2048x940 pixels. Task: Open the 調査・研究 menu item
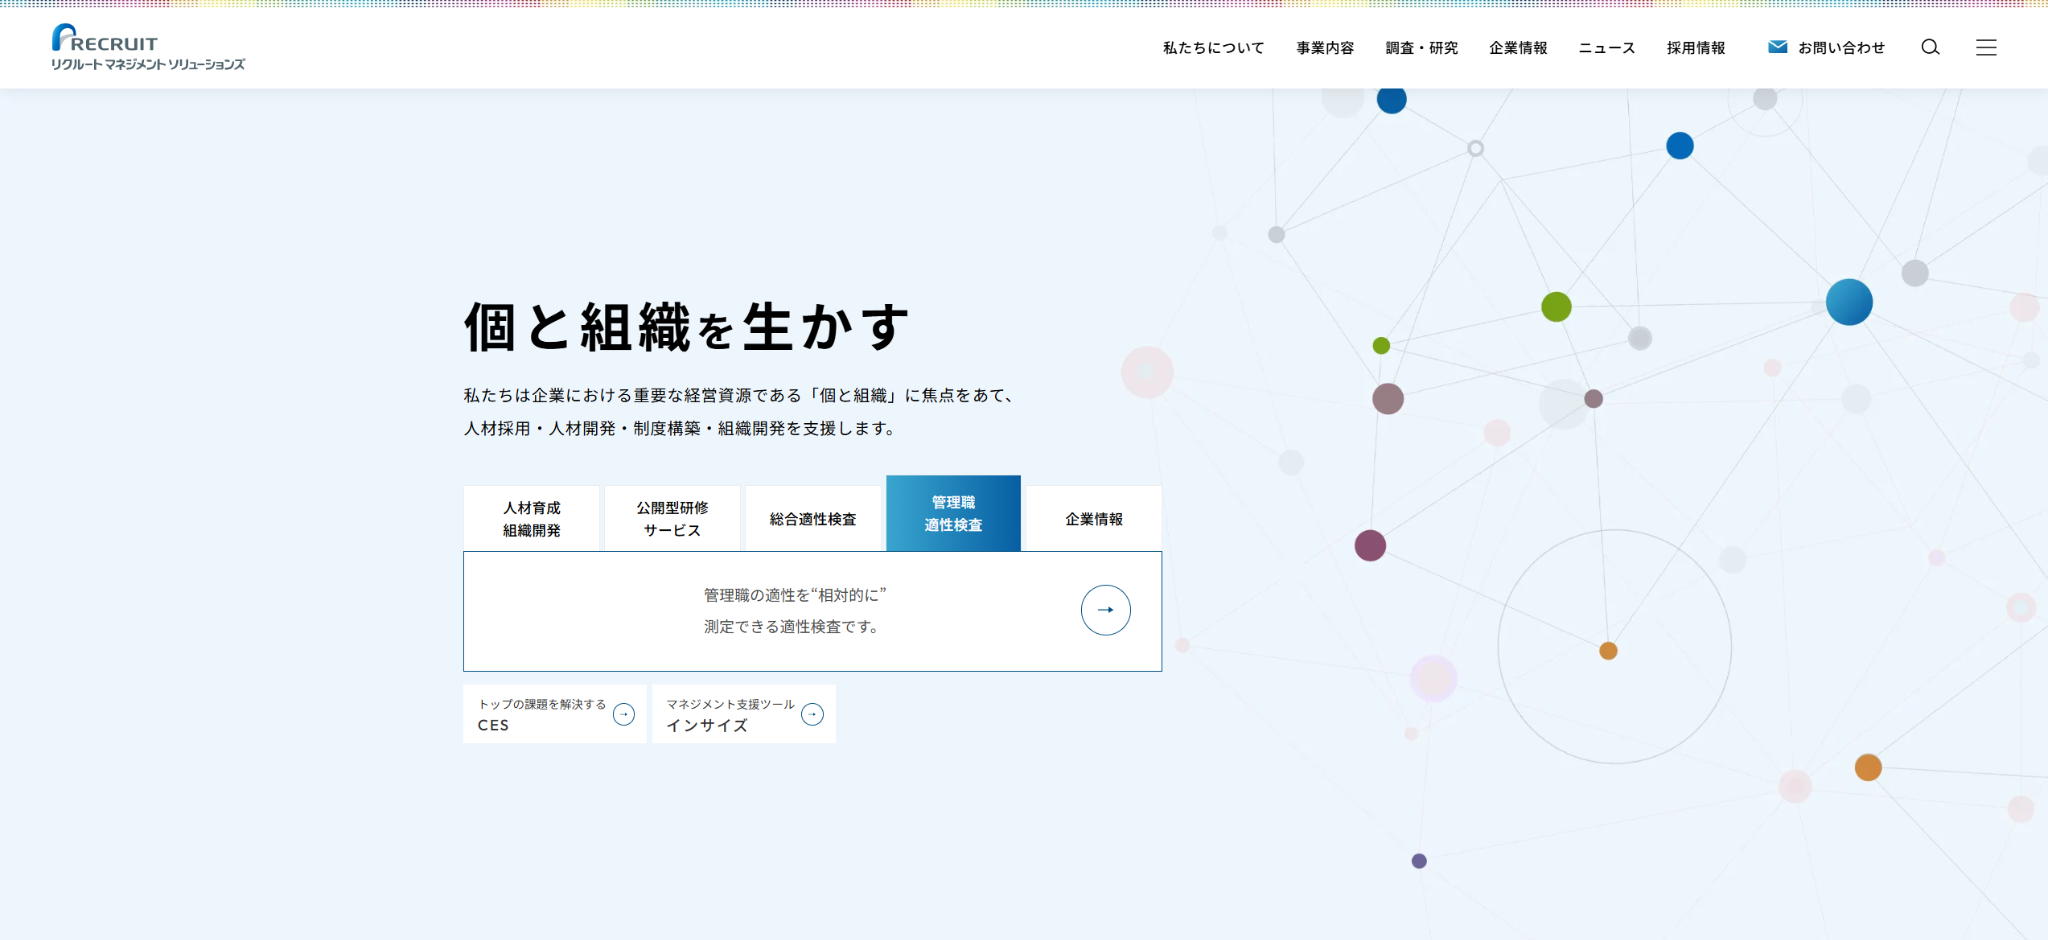(1421, 48)
